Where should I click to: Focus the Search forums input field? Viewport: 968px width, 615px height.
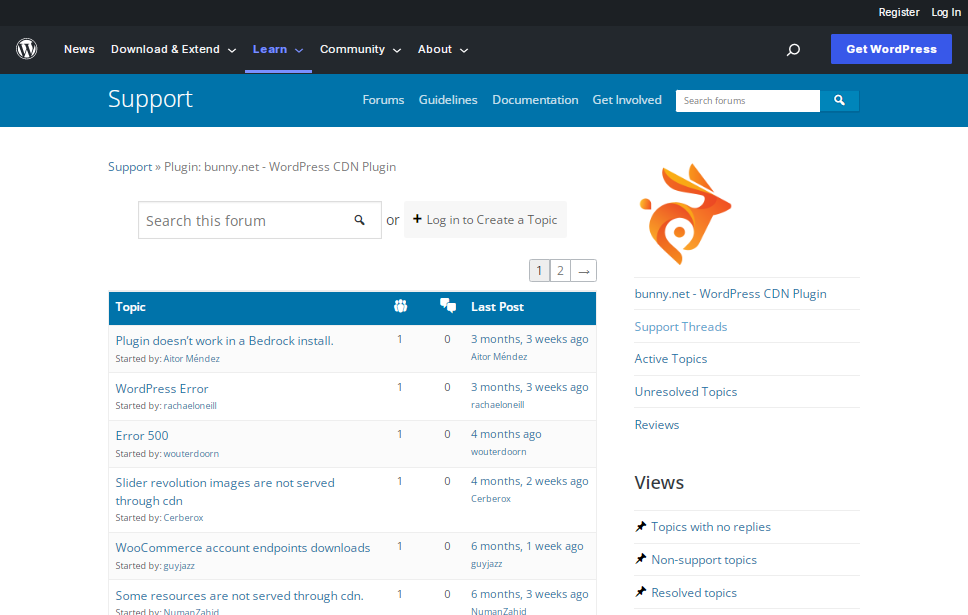click(747, 101)
